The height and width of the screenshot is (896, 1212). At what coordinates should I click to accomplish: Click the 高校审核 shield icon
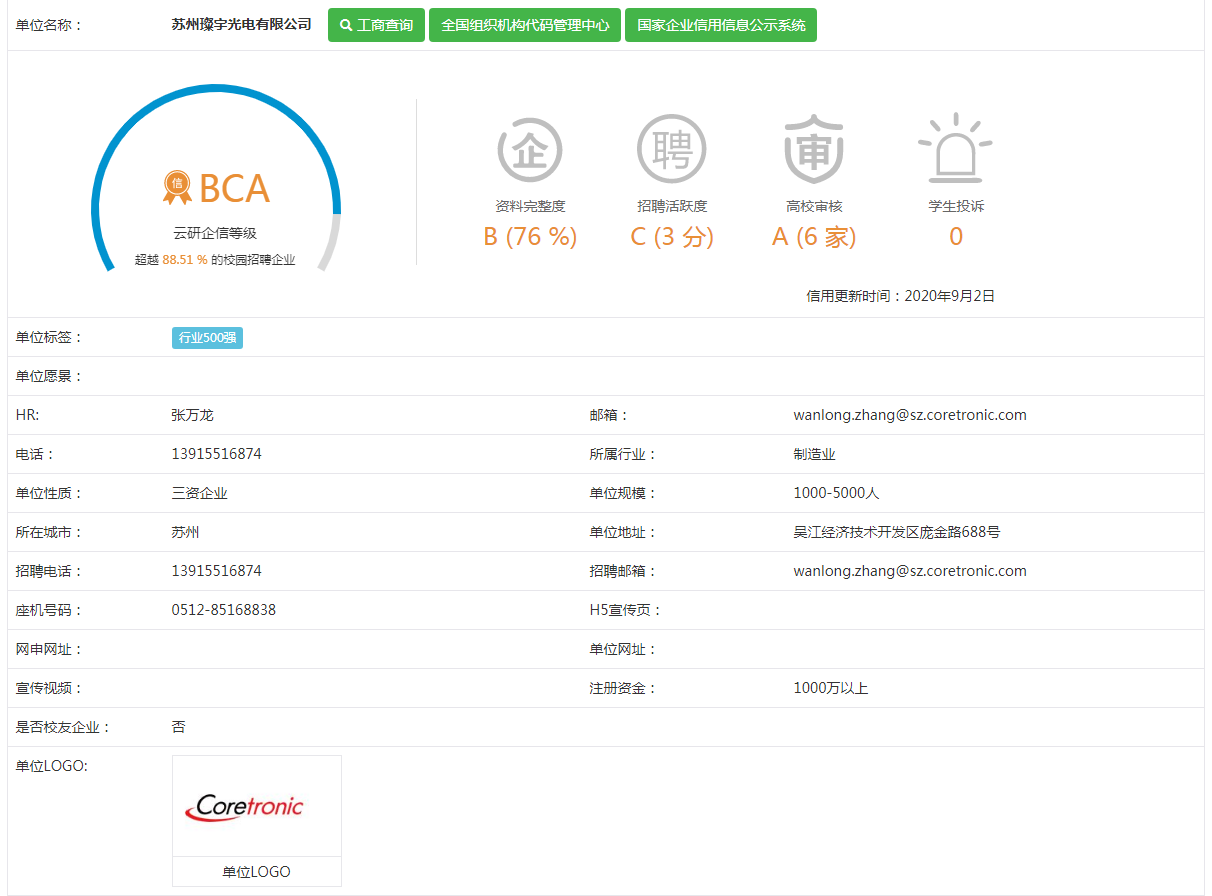[x=814, y=150]
